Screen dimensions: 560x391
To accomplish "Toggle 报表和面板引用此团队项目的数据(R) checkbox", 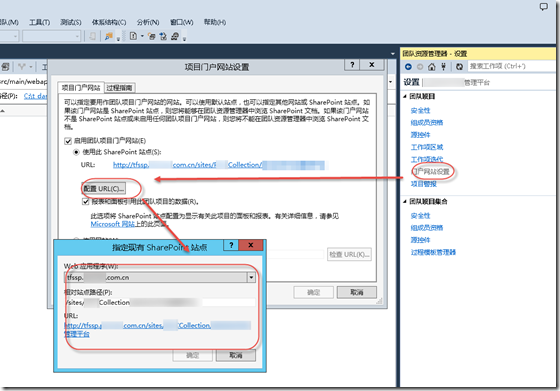I will 85,202.
